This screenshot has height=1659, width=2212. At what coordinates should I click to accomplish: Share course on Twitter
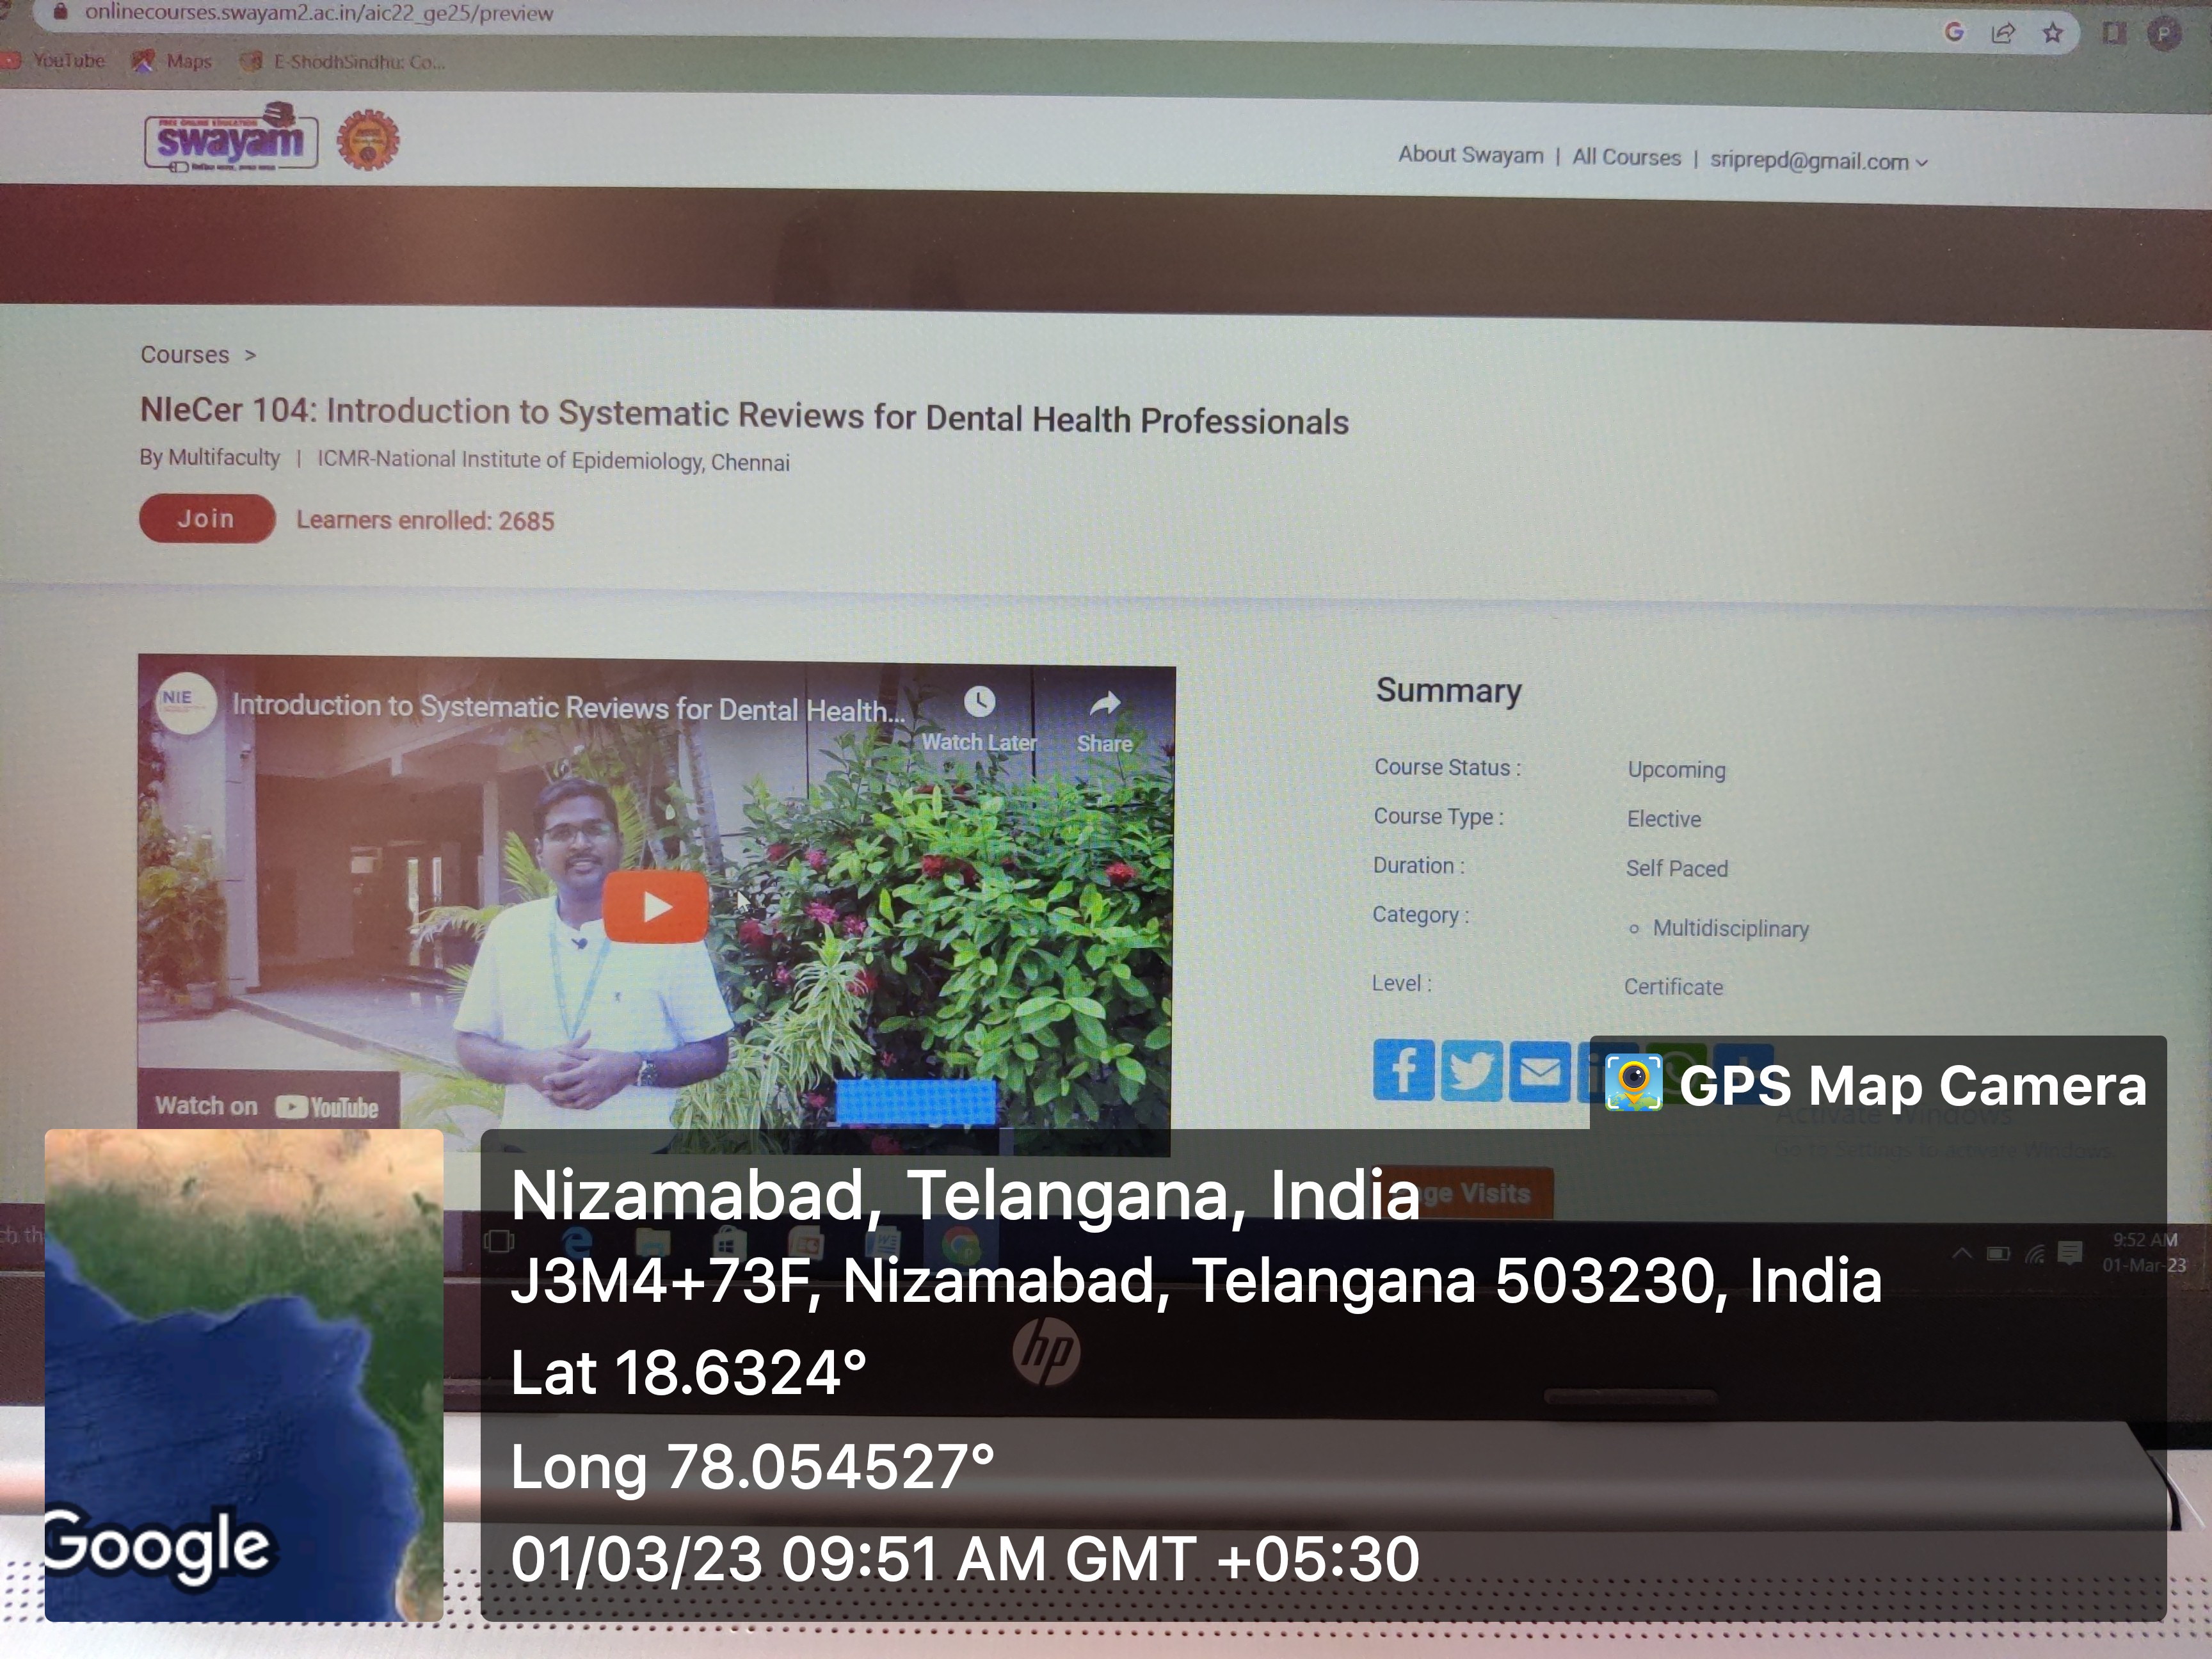1471,1071
